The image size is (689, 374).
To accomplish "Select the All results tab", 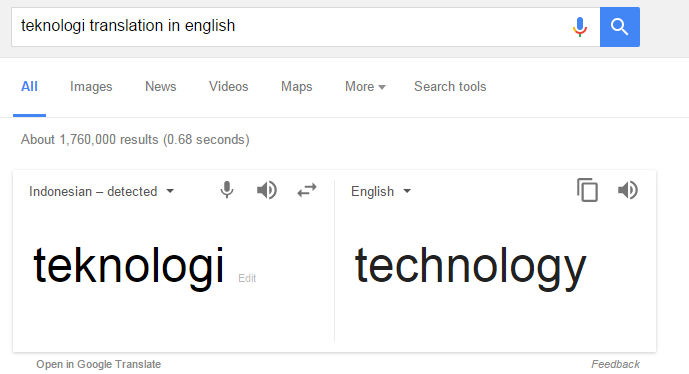I will (x=29, y=87).
